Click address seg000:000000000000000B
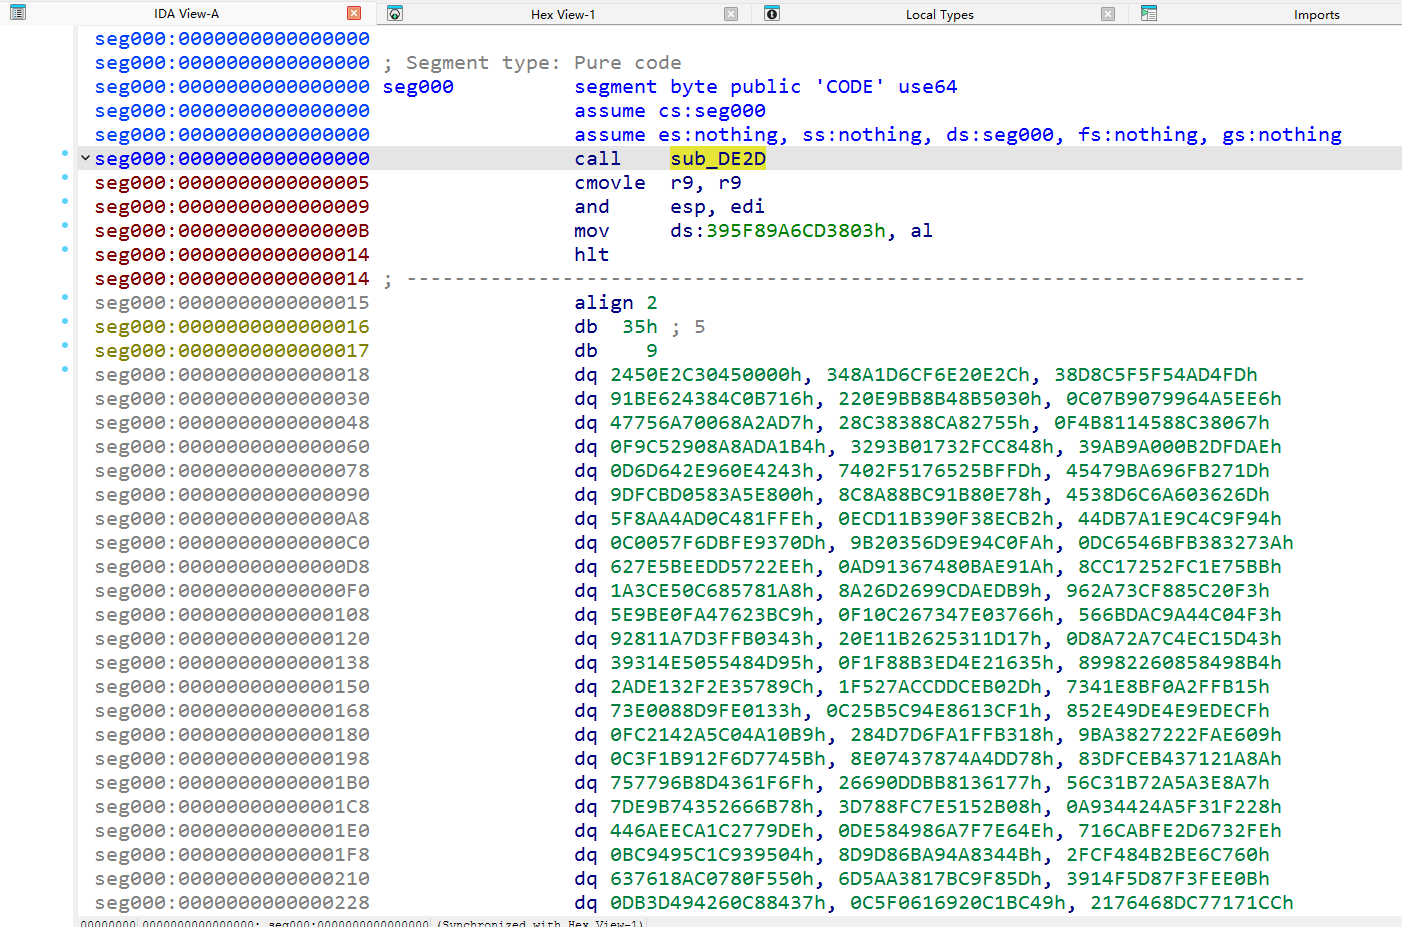This screenshot has width=1402, height=927. (x=232, y=230)
